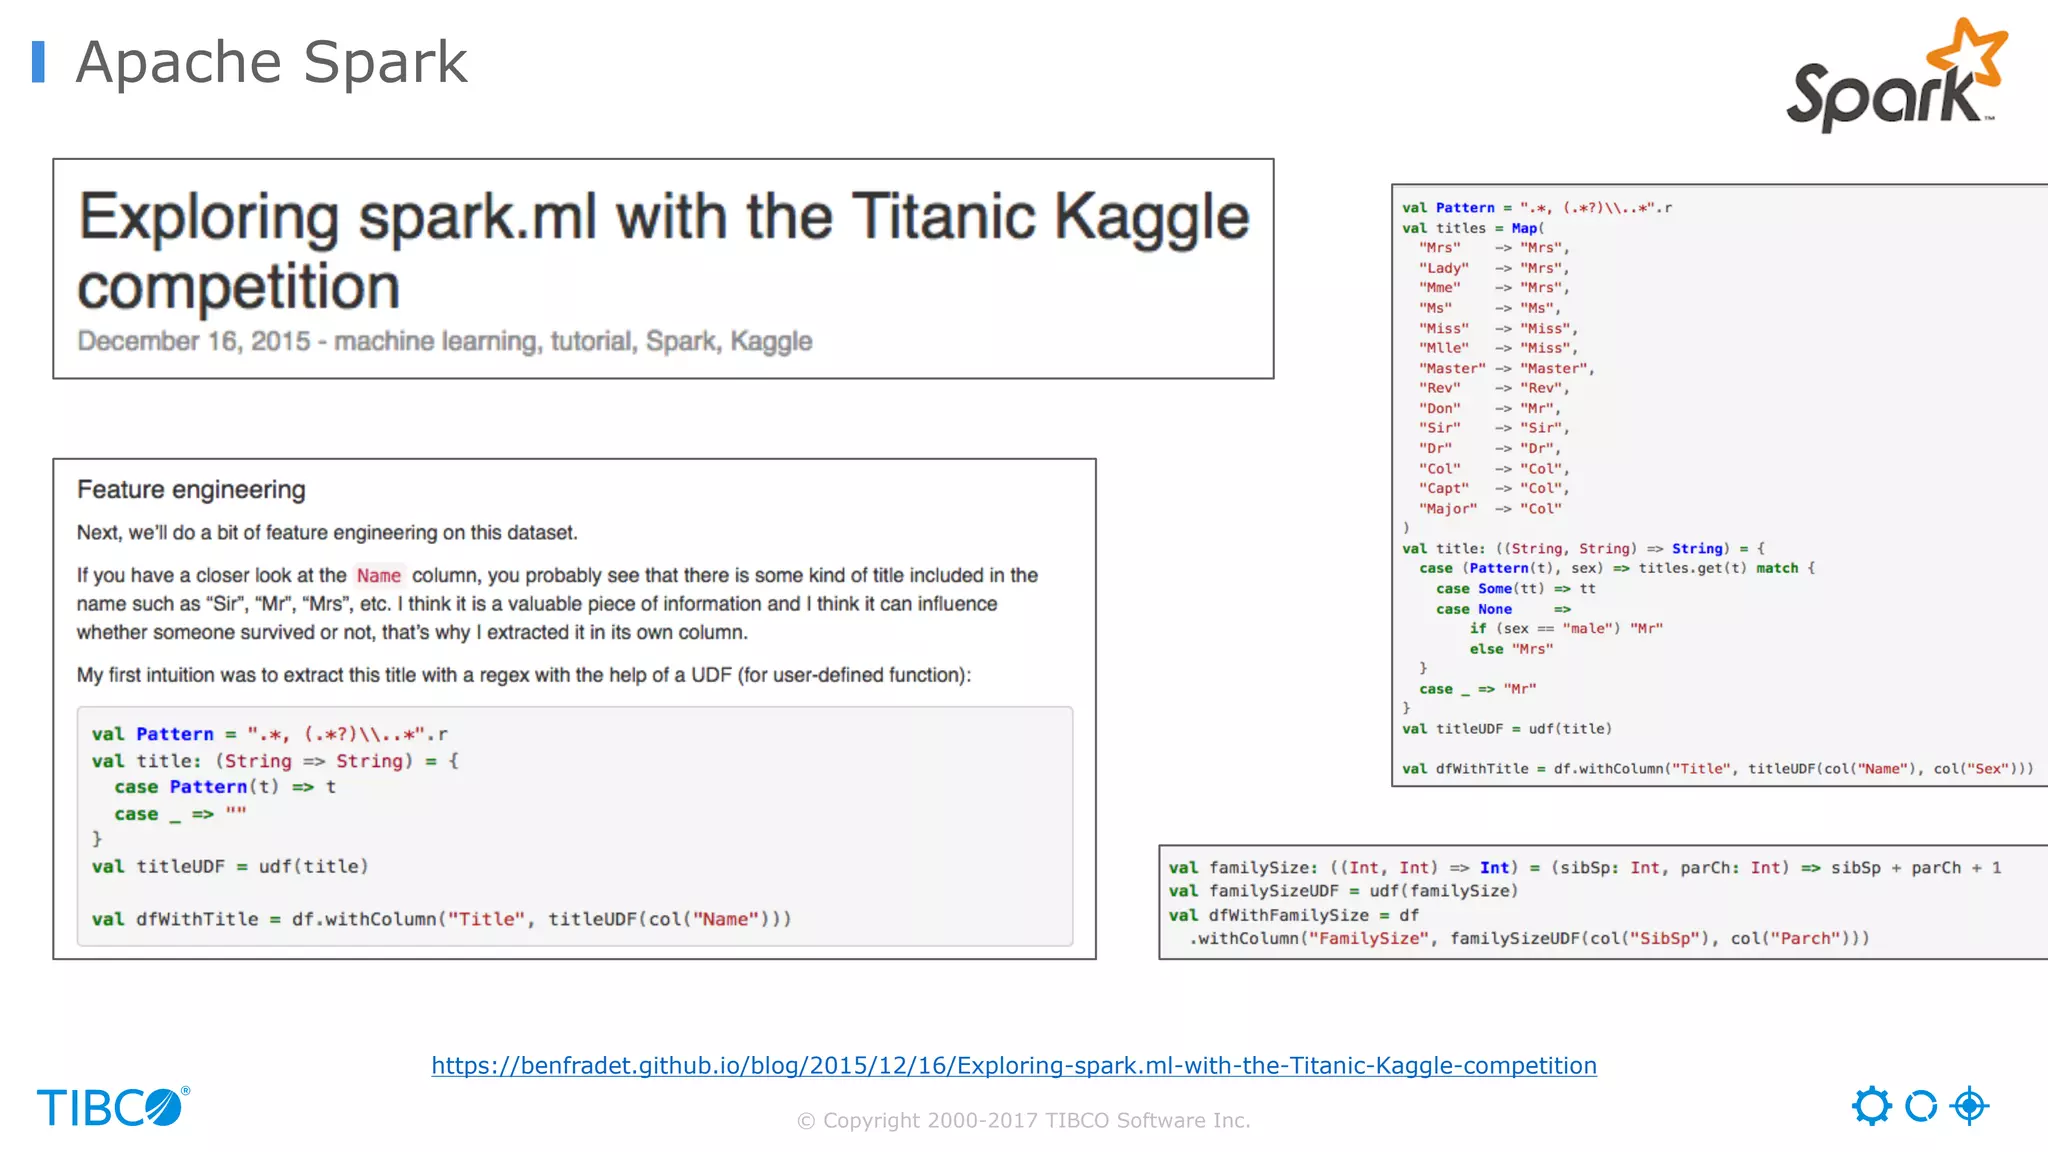The height and width of the screenshot is (1152, 2048).
Task: Open the benfradet.github.io blog post link
Action: tap(1014, 1066)
